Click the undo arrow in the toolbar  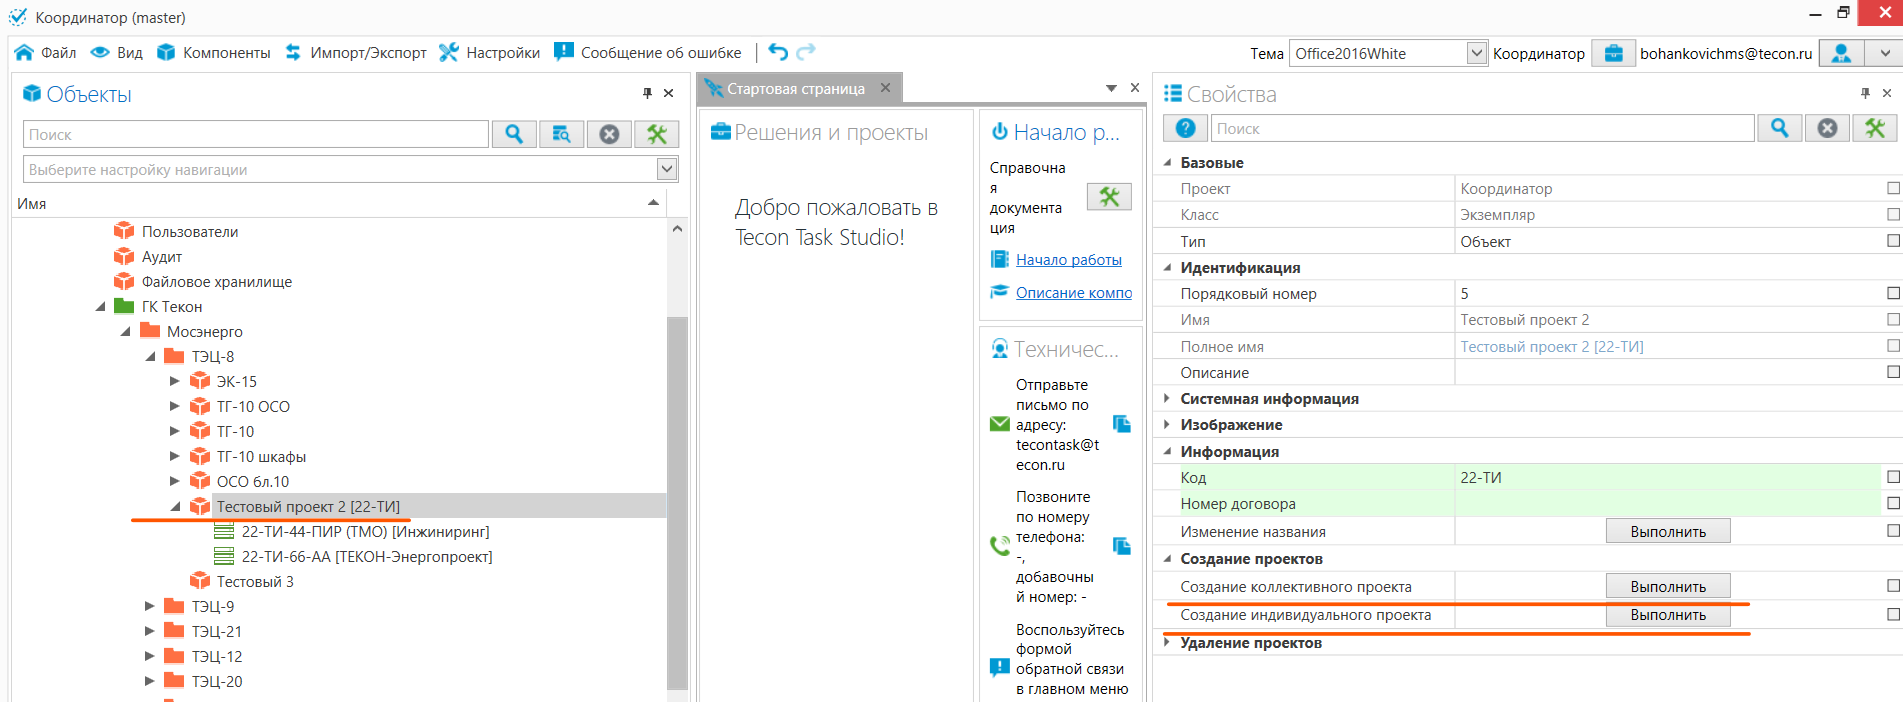pos(778,52)
